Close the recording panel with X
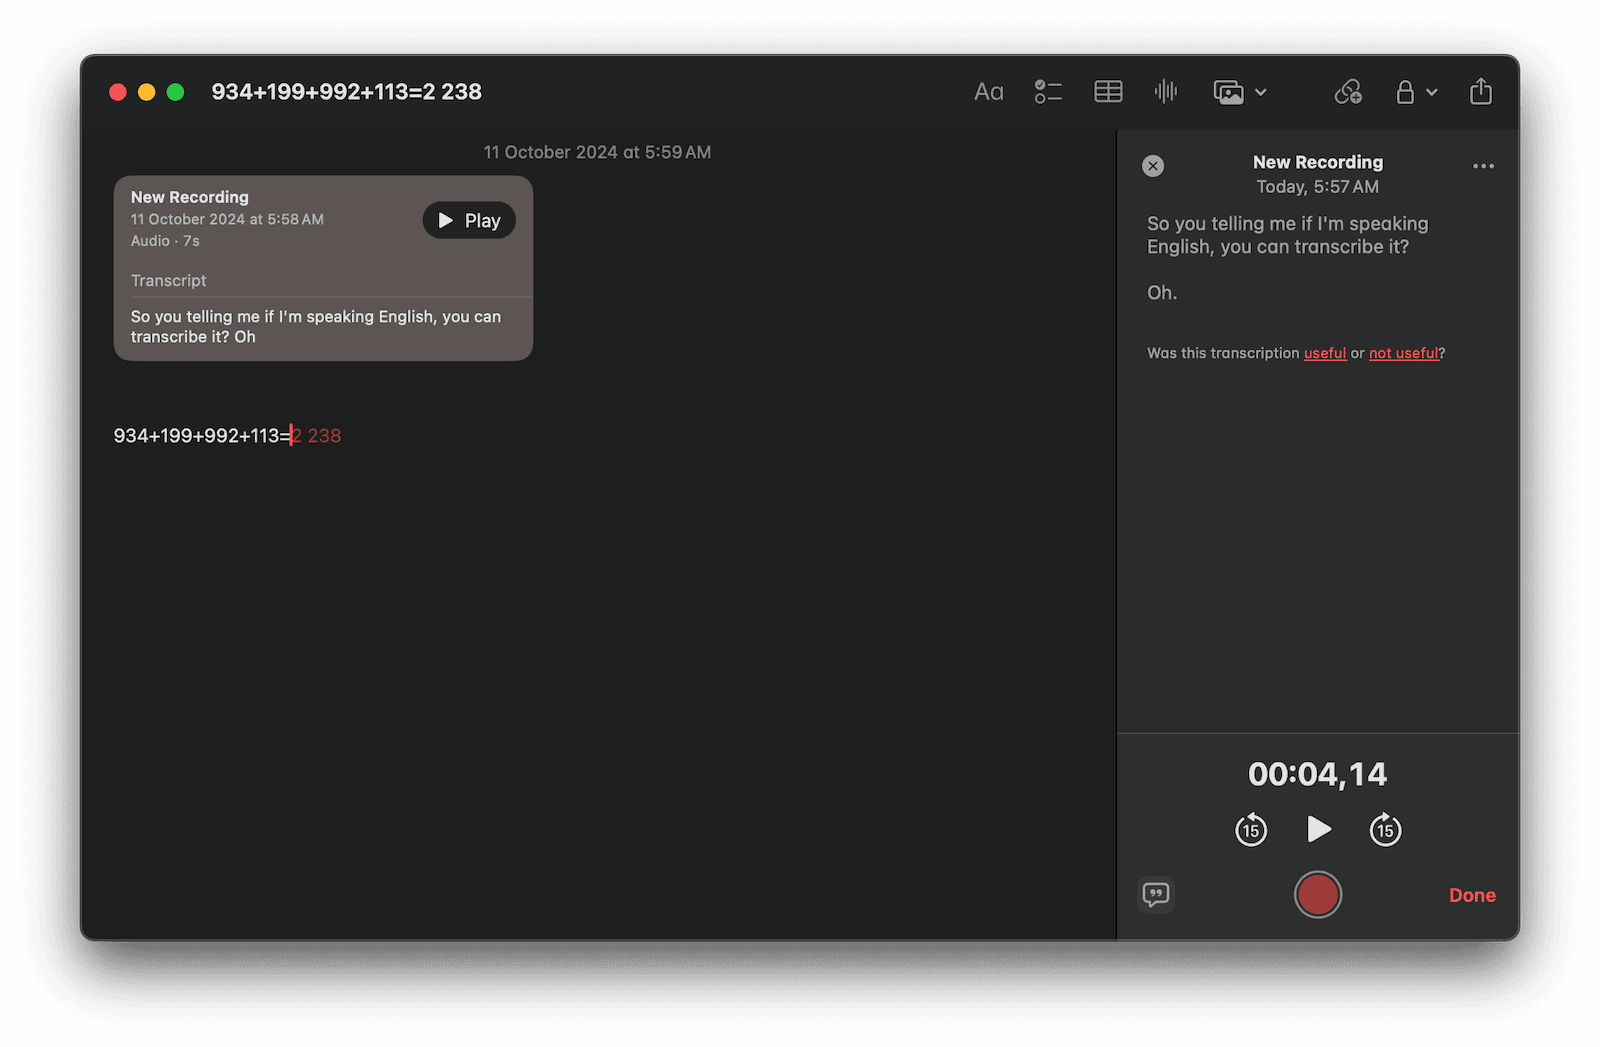This screenshot has height=1047, width=1600. point(1153,166)
